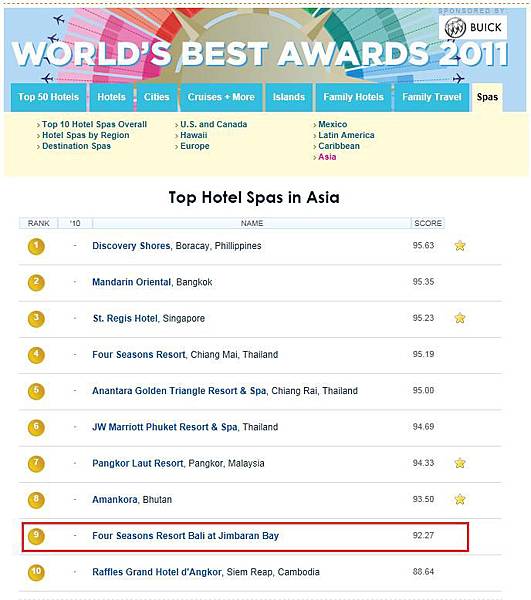Open Hotel Spas by Region link
Image resolution: width=531 pixels, height=600 pixels.
[86, 135]
